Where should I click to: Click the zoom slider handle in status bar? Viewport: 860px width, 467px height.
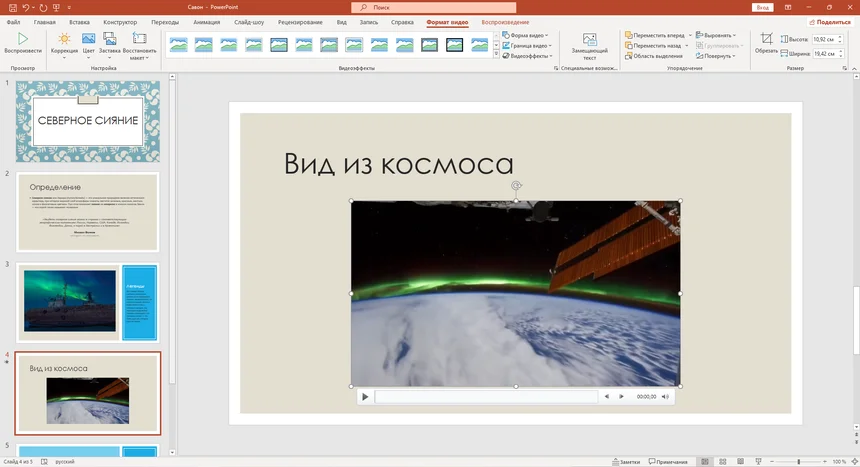[799, 462]
